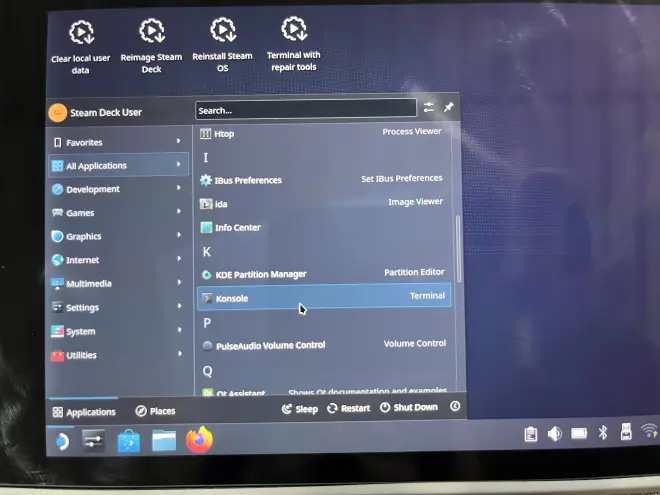Expand arrow next to Games
Image resolution: width=660 pixels, height=495 pixels.
pyautogui.click(x=179, y=211)
